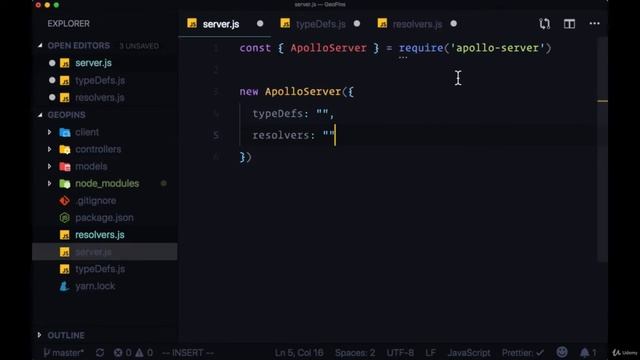The height and width of the screenshot is (360, 640).
Task: Click the models folder icon
Action: [x=64, y=167]
